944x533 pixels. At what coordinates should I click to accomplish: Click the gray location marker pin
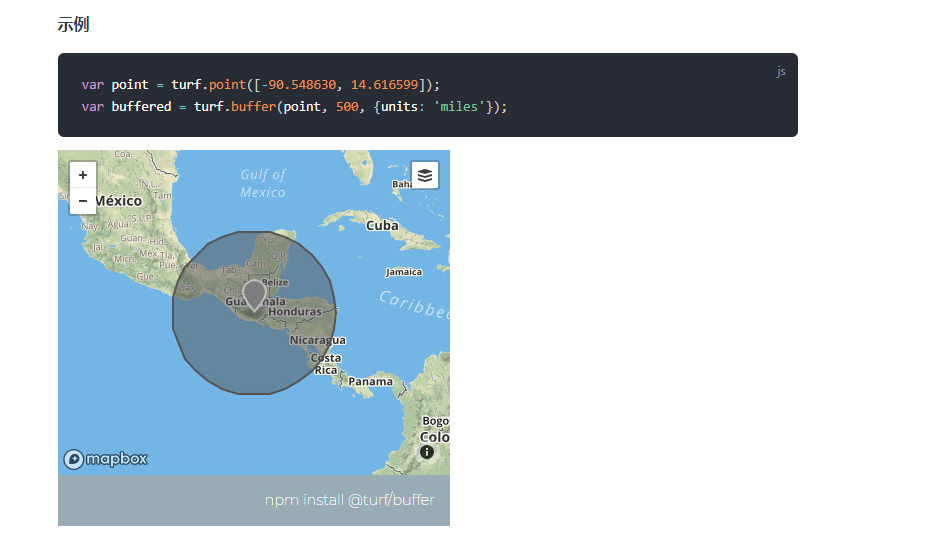point(255,295)
